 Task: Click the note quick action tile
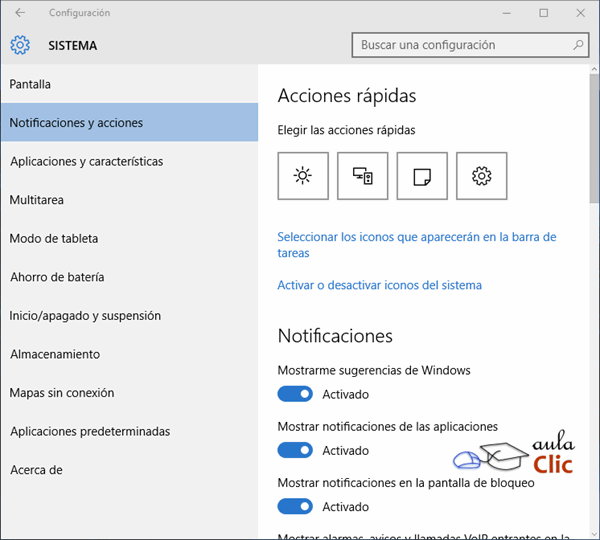[x=422, y=176]
